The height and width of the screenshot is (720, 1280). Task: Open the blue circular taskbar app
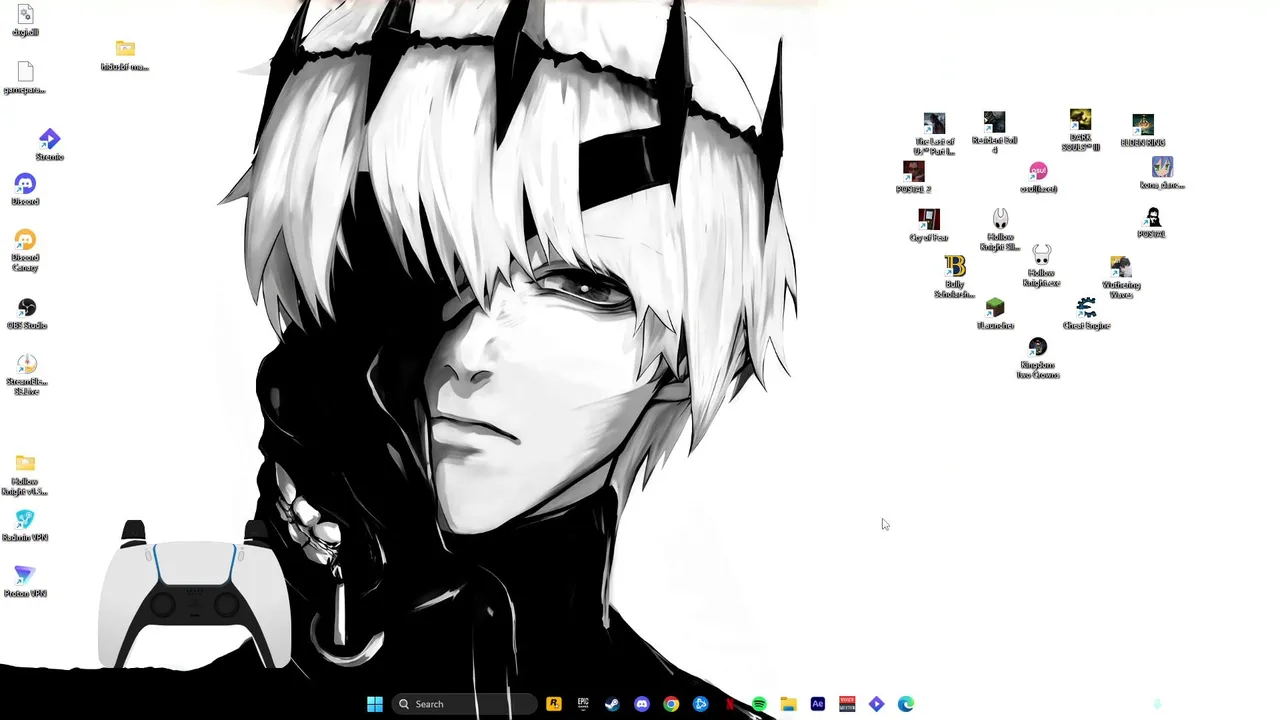(701, 704)
